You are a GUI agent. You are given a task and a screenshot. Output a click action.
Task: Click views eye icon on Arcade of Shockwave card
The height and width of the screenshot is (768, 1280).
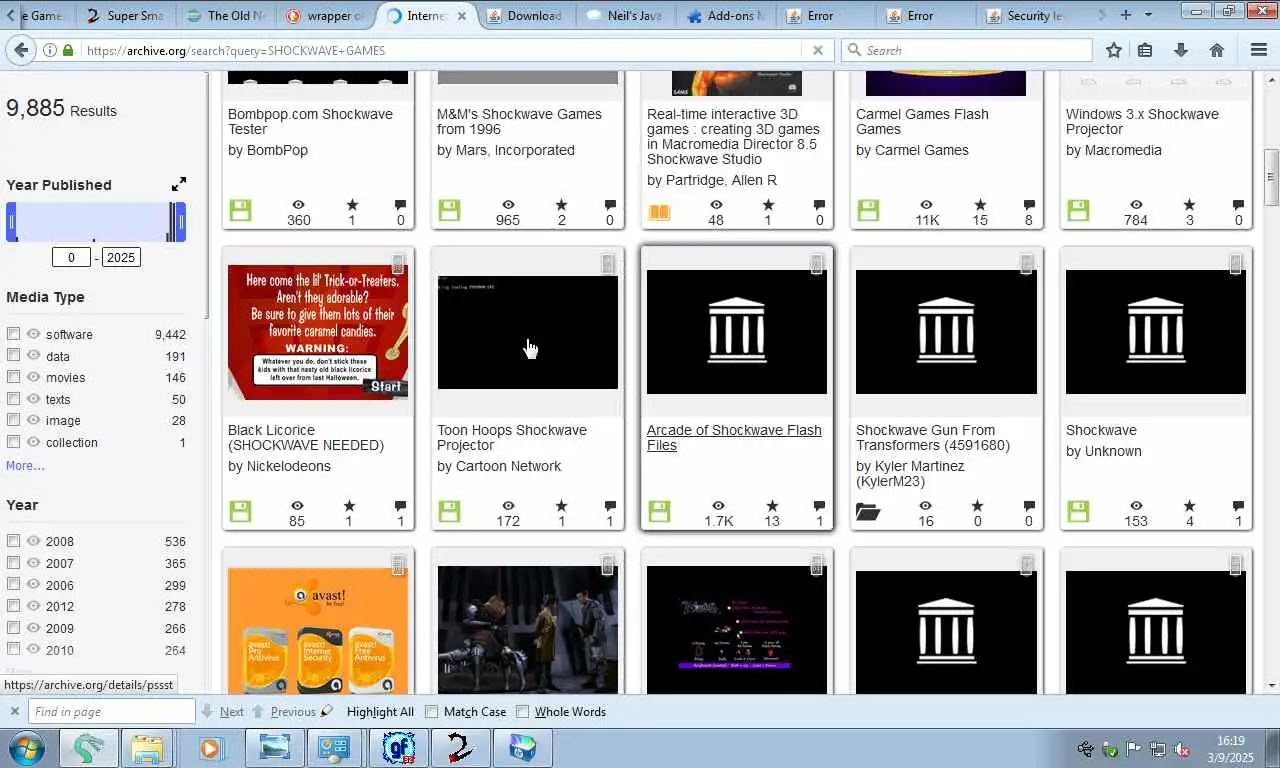coord(718,506)
